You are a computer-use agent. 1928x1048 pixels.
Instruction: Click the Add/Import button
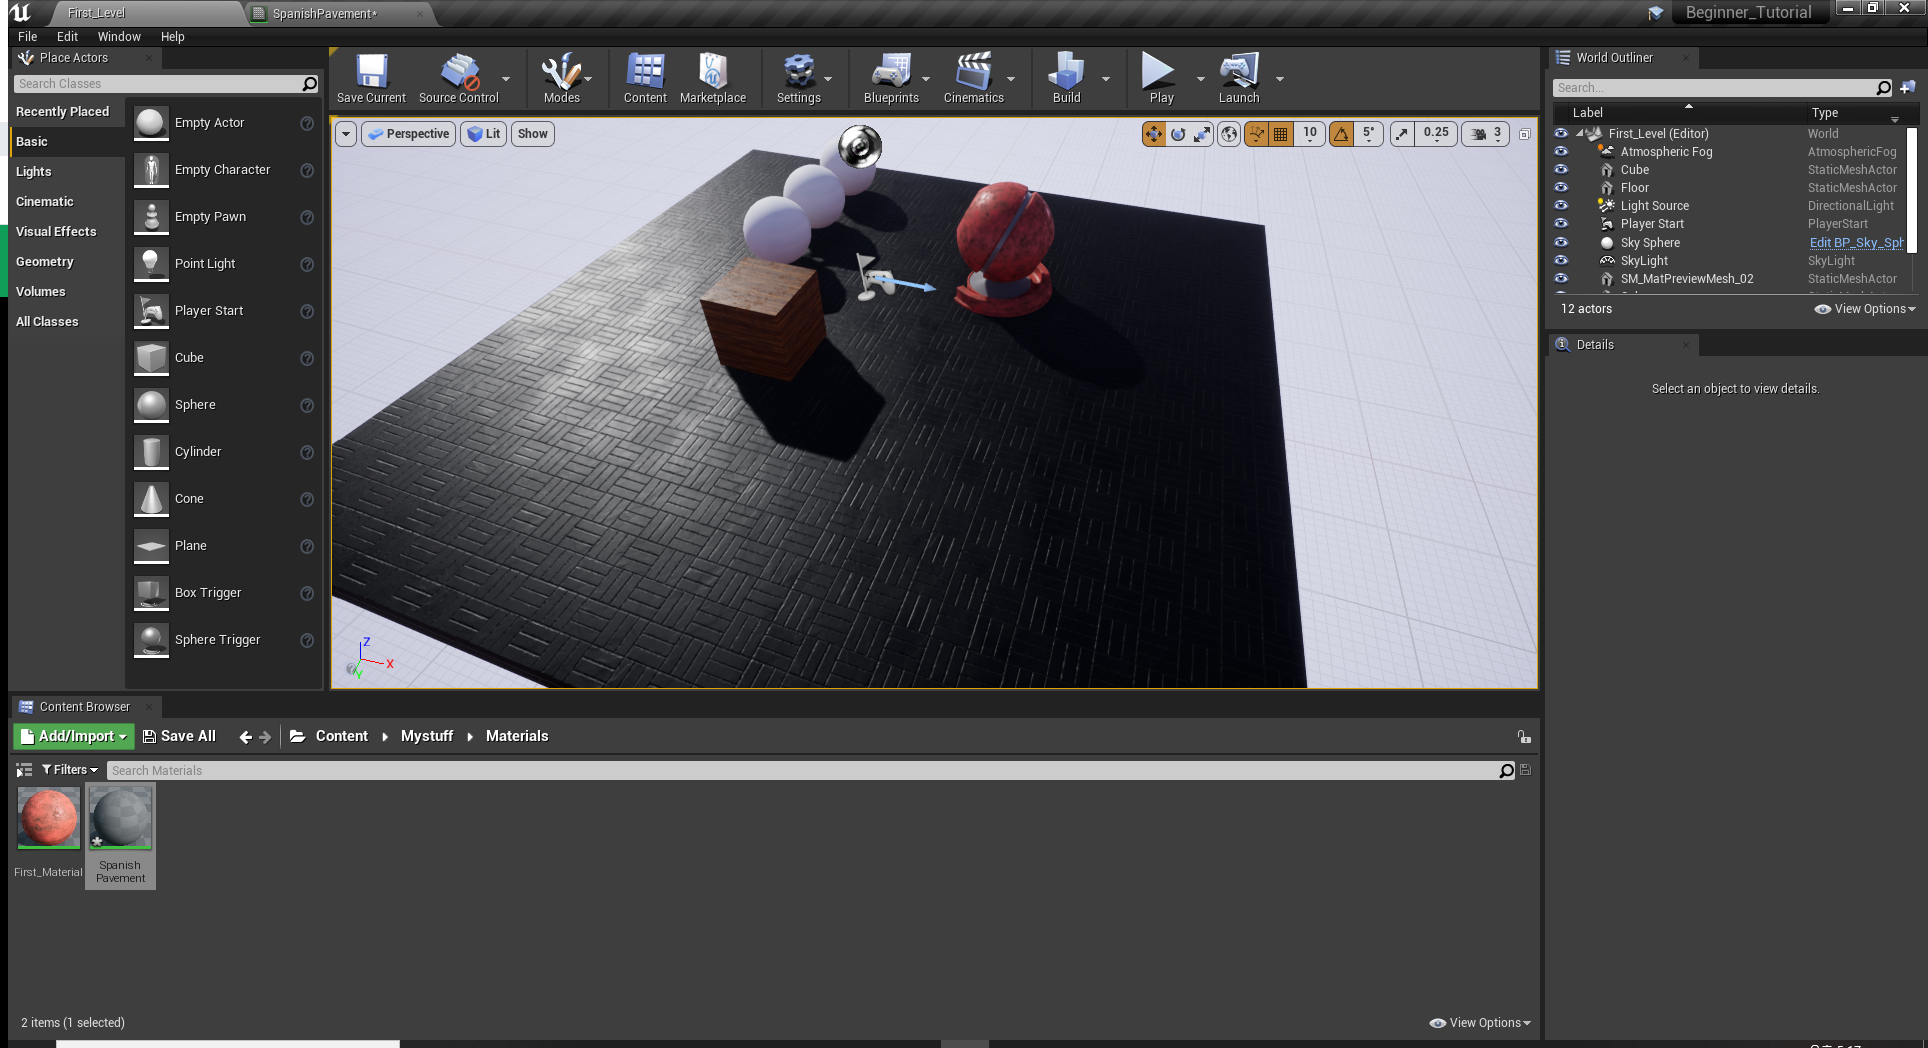(x=73, y=736)
